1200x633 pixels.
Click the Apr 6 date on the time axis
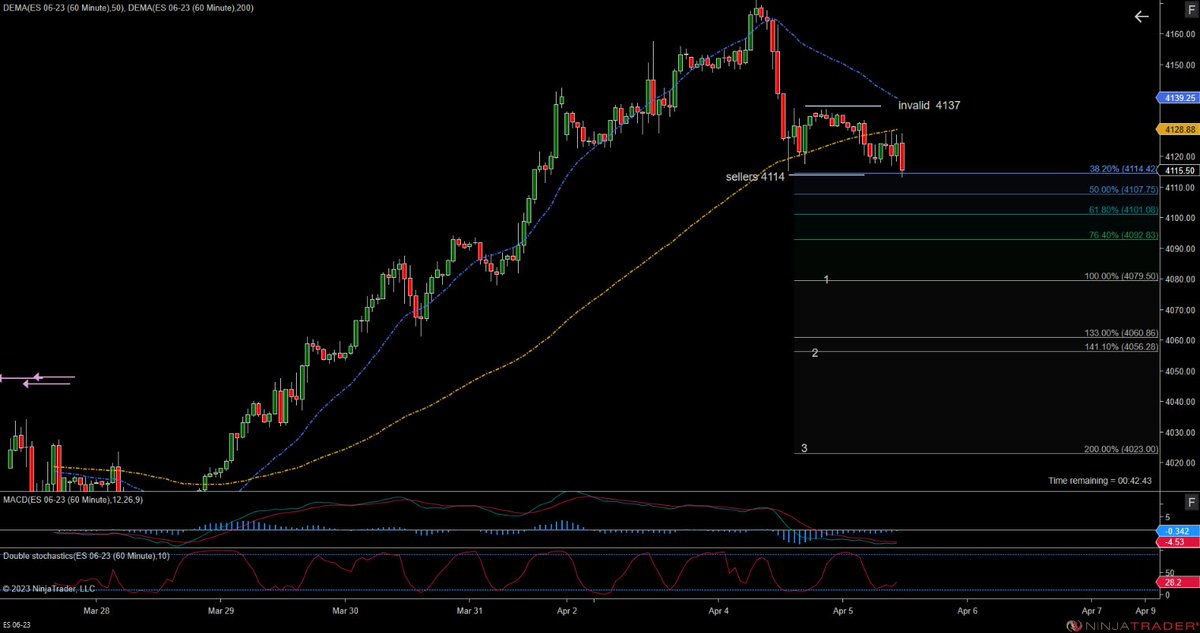pyautogui.click(x=967, y=609)
